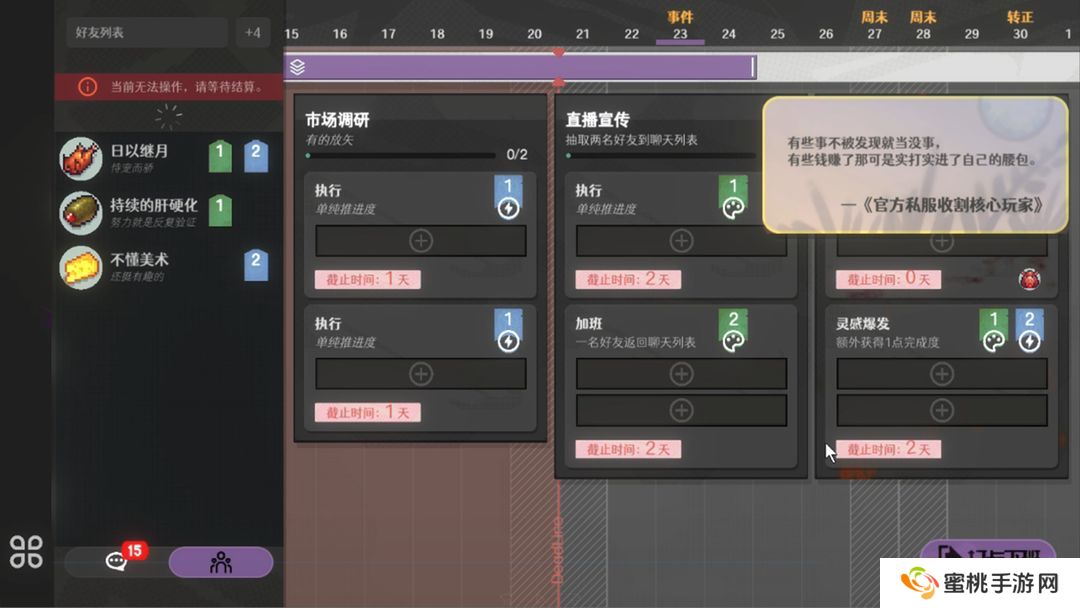Screen dimensions: 1080x608
Task: Click the +4 button beside 好友列表
Action: click(253, 32)
